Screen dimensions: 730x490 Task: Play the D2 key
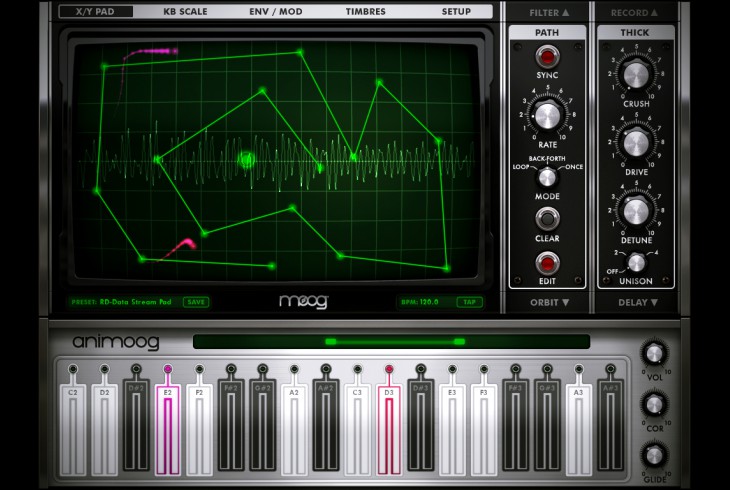point(105,429)
